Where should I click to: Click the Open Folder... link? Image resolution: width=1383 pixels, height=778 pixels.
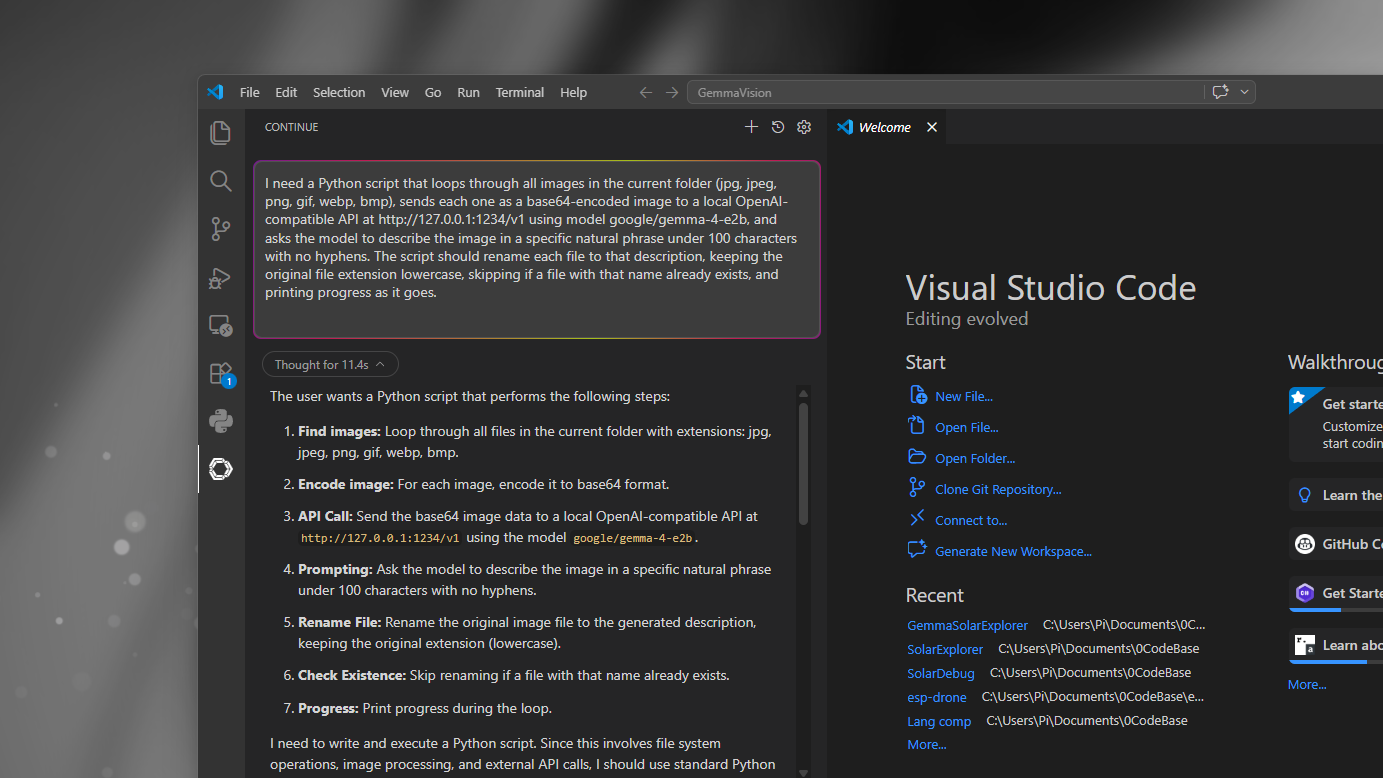[x=974, y=458]
